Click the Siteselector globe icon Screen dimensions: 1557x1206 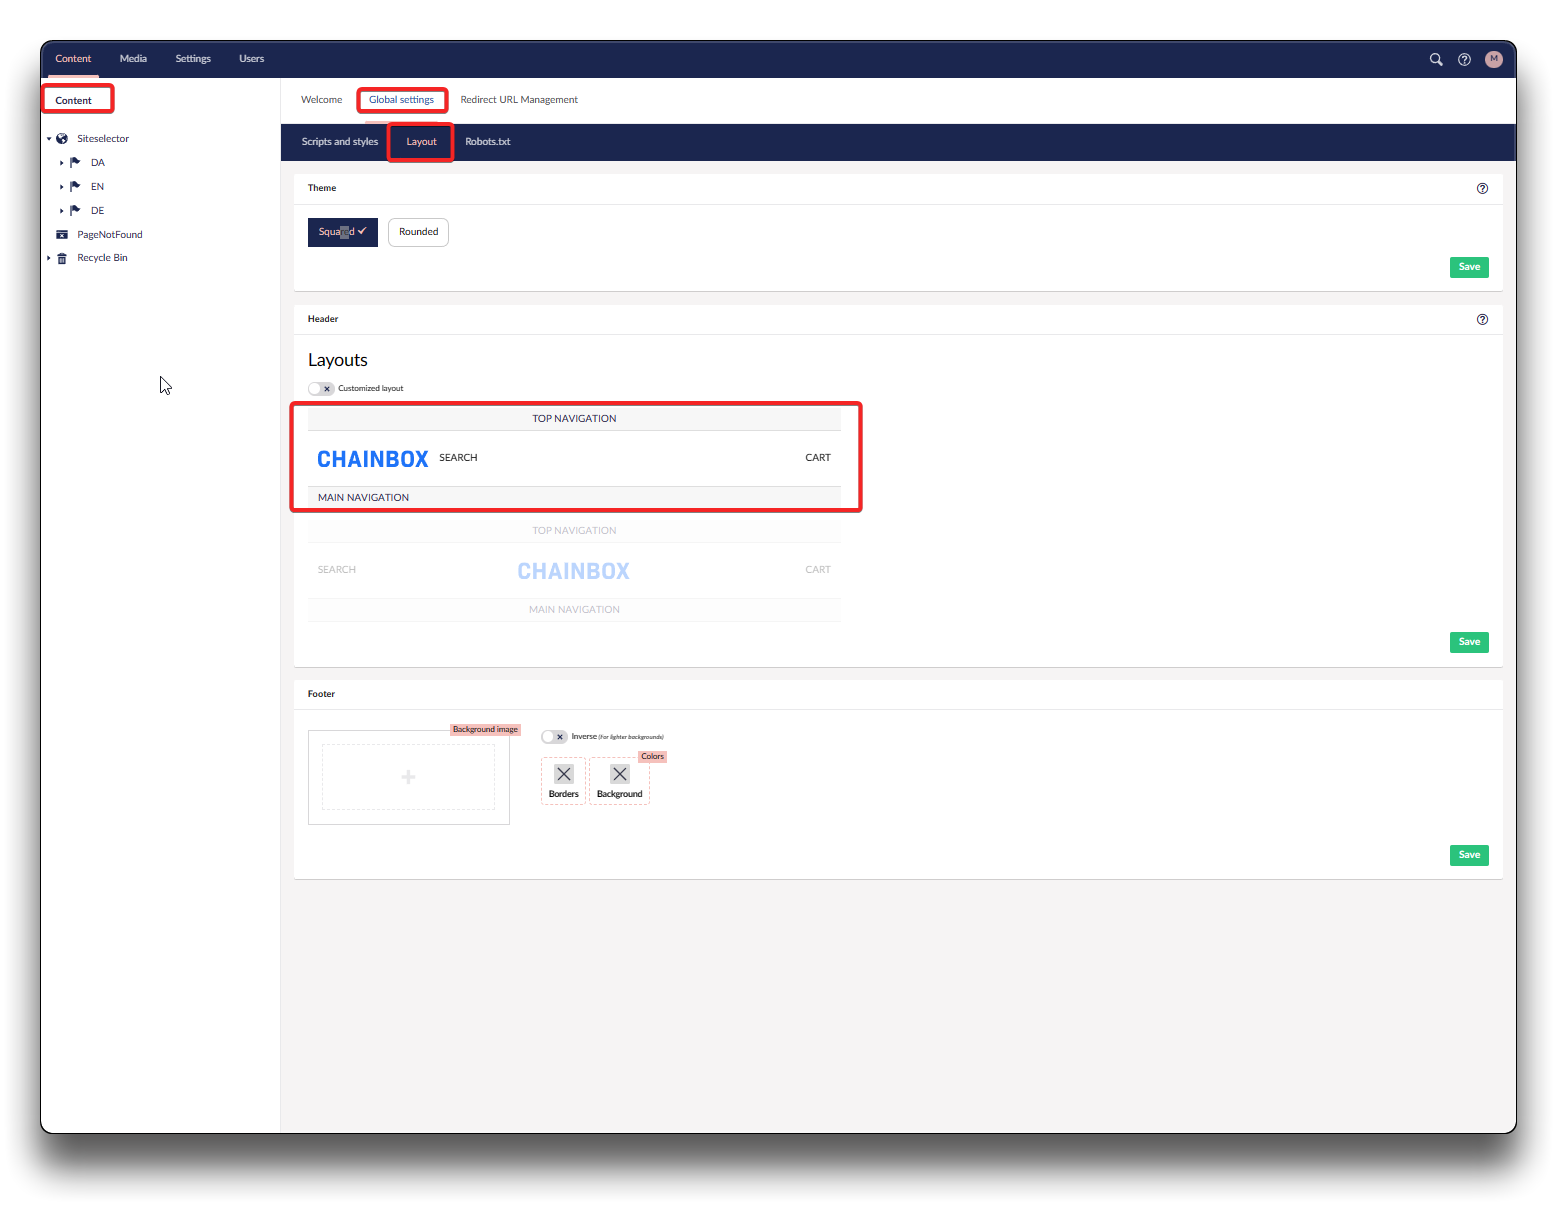click(x=62, y=139)
